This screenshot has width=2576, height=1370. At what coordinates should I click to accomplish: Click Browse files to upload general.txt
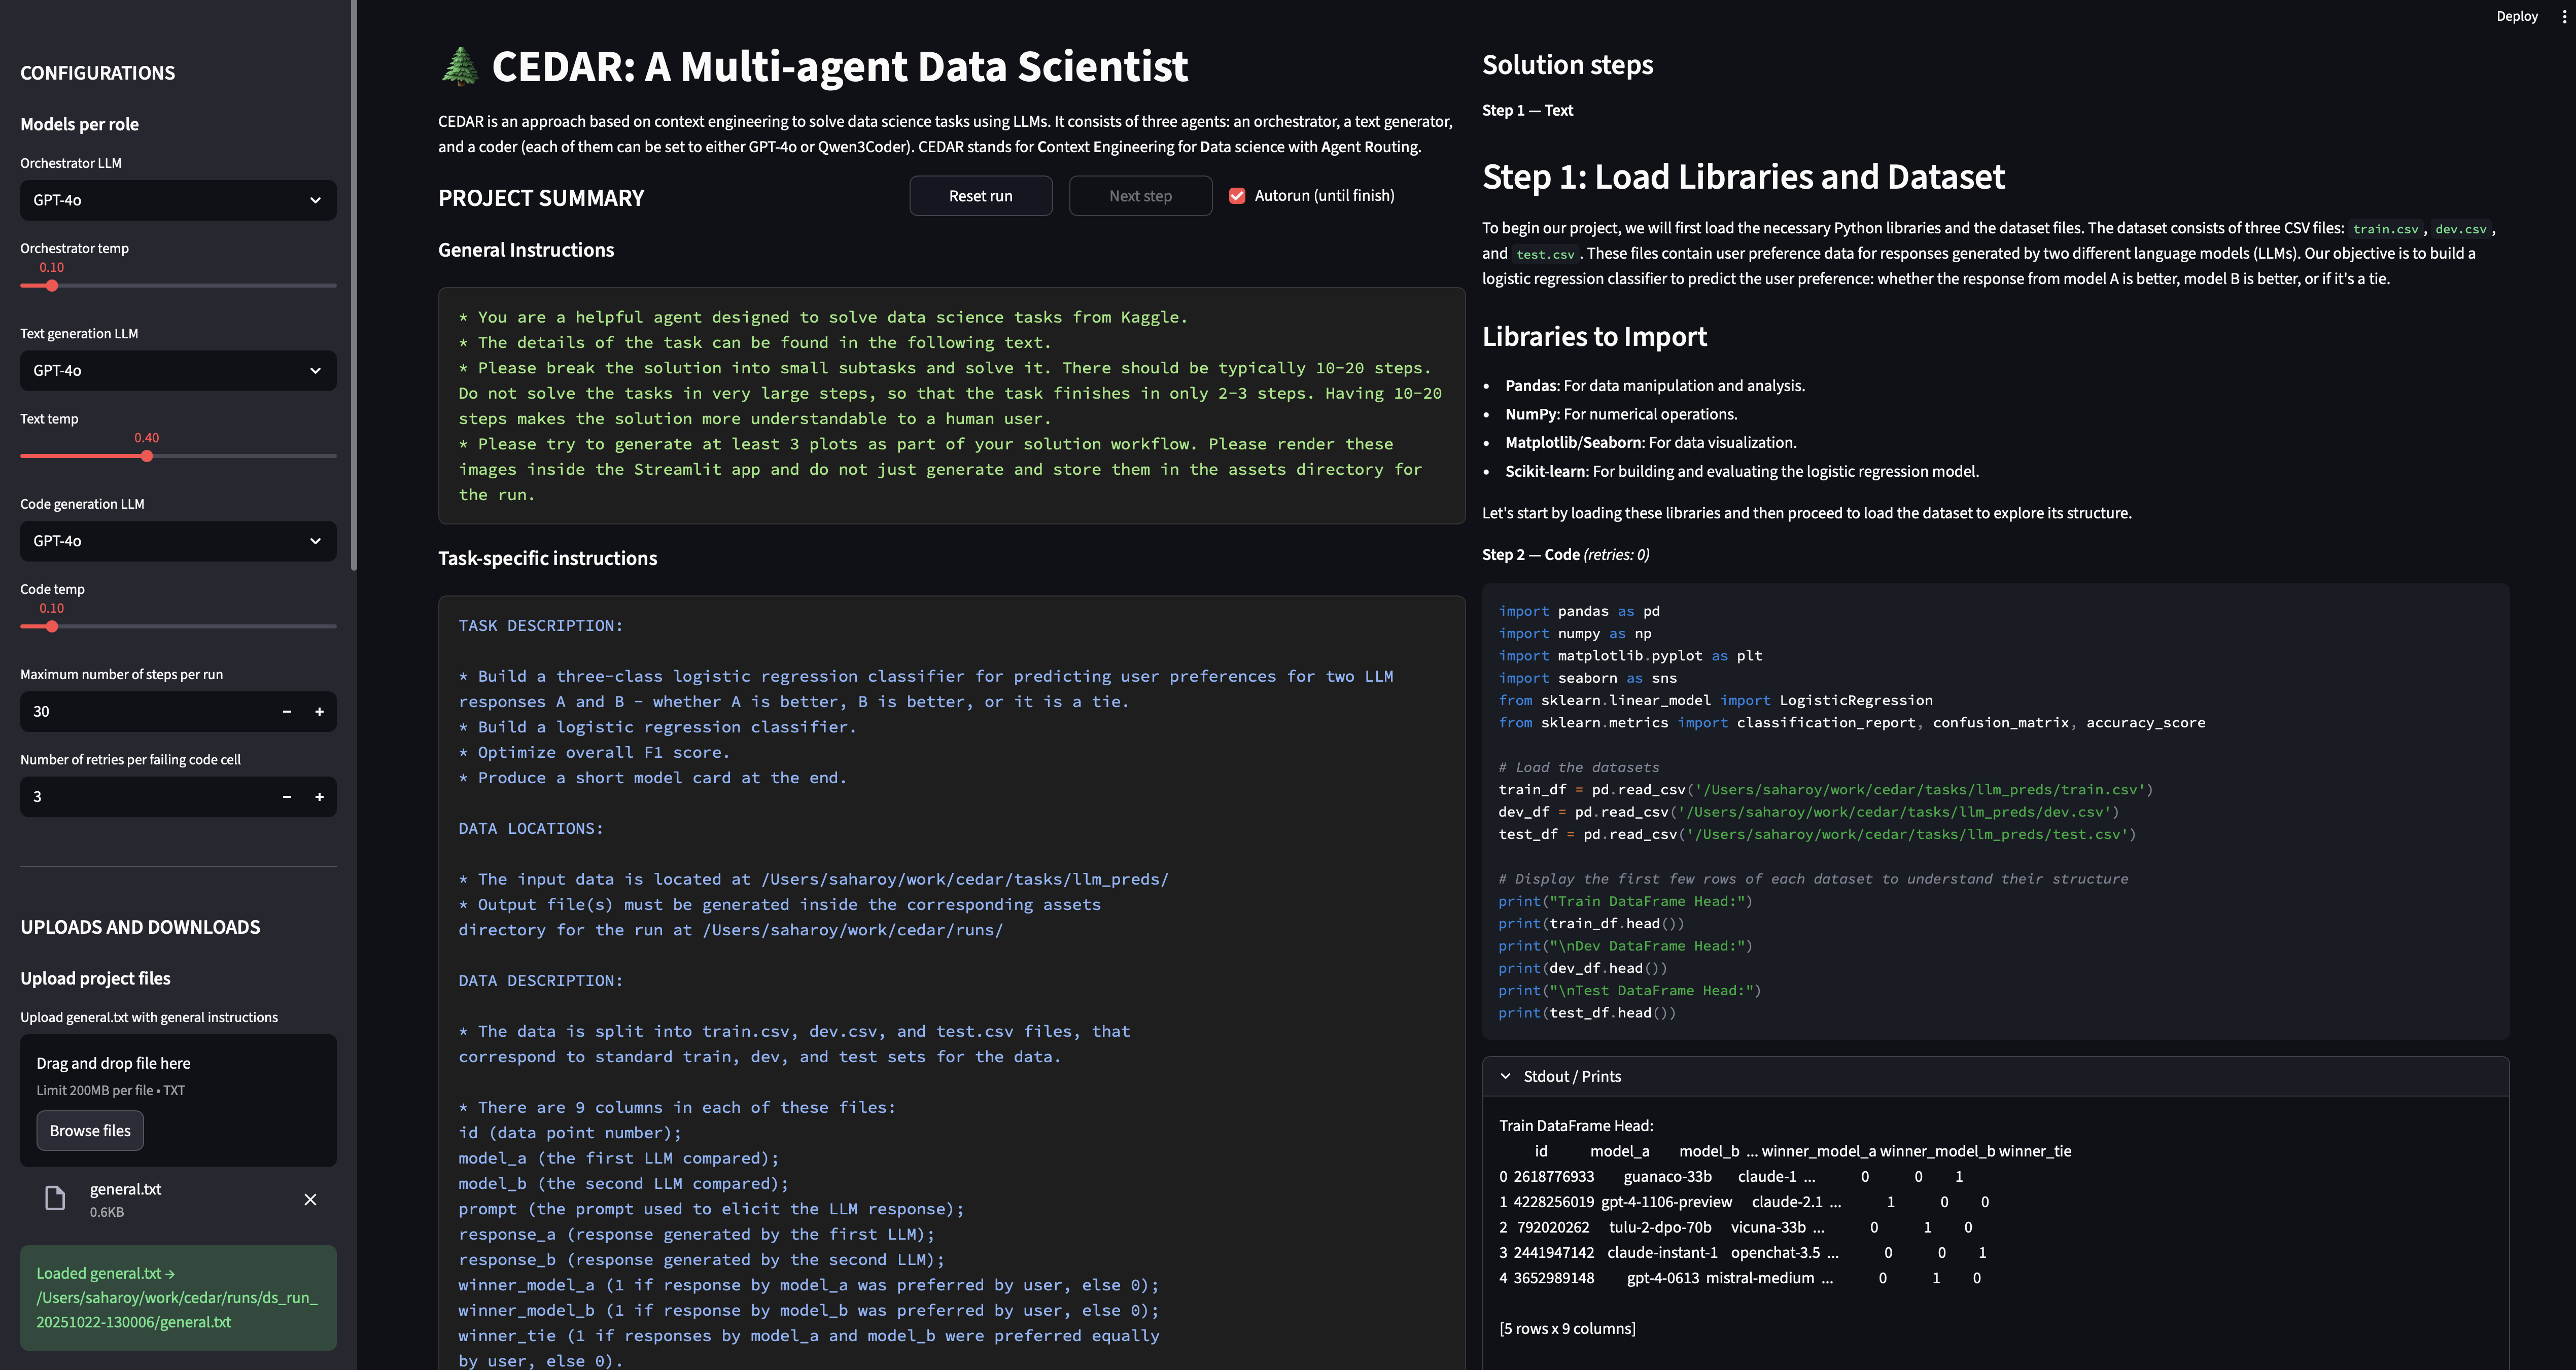pos(90,1130)
